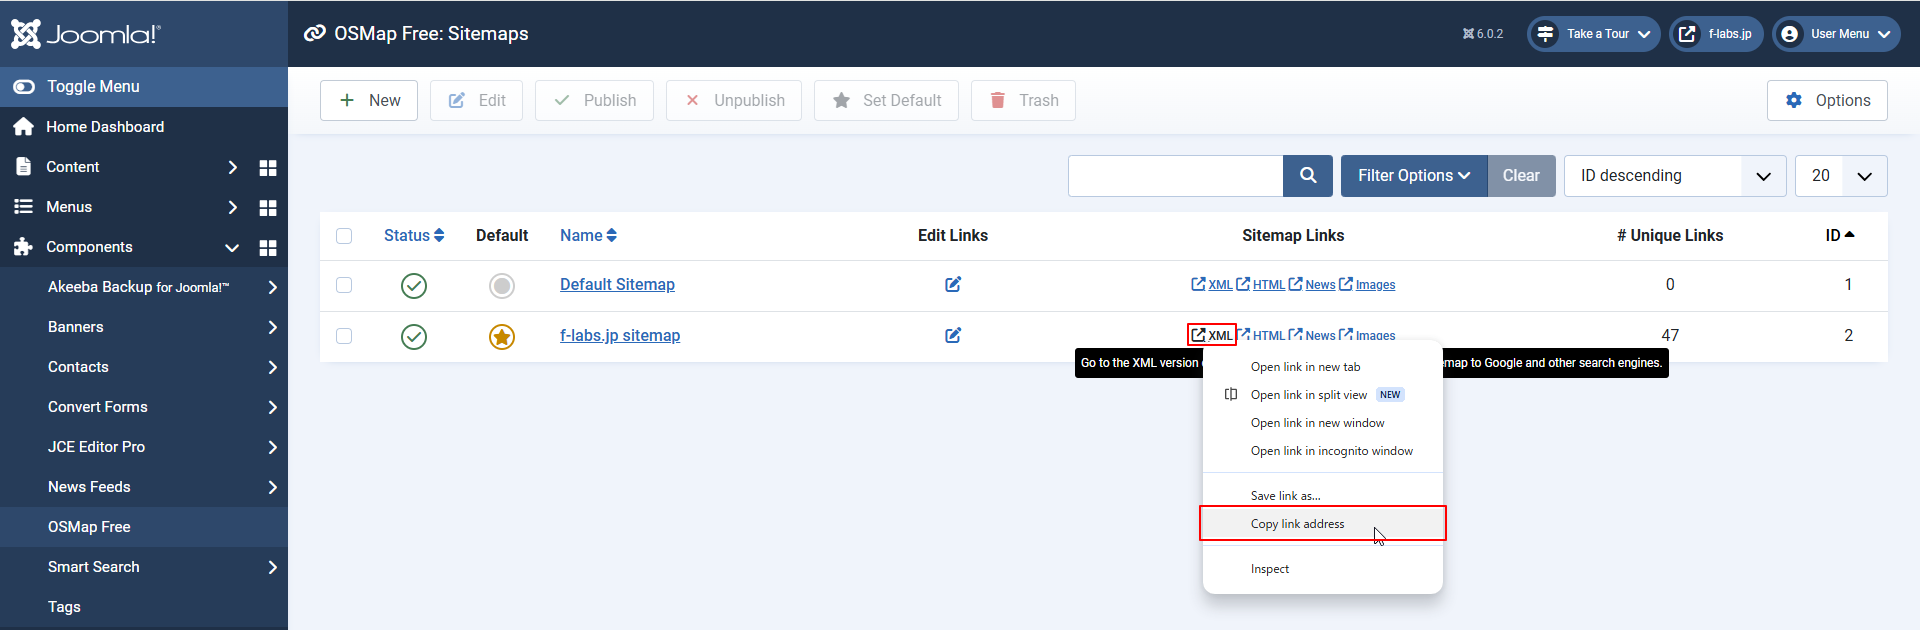Click the Options gear icon
Screen dimensions: 1920x630
[x=1794, y=100]
